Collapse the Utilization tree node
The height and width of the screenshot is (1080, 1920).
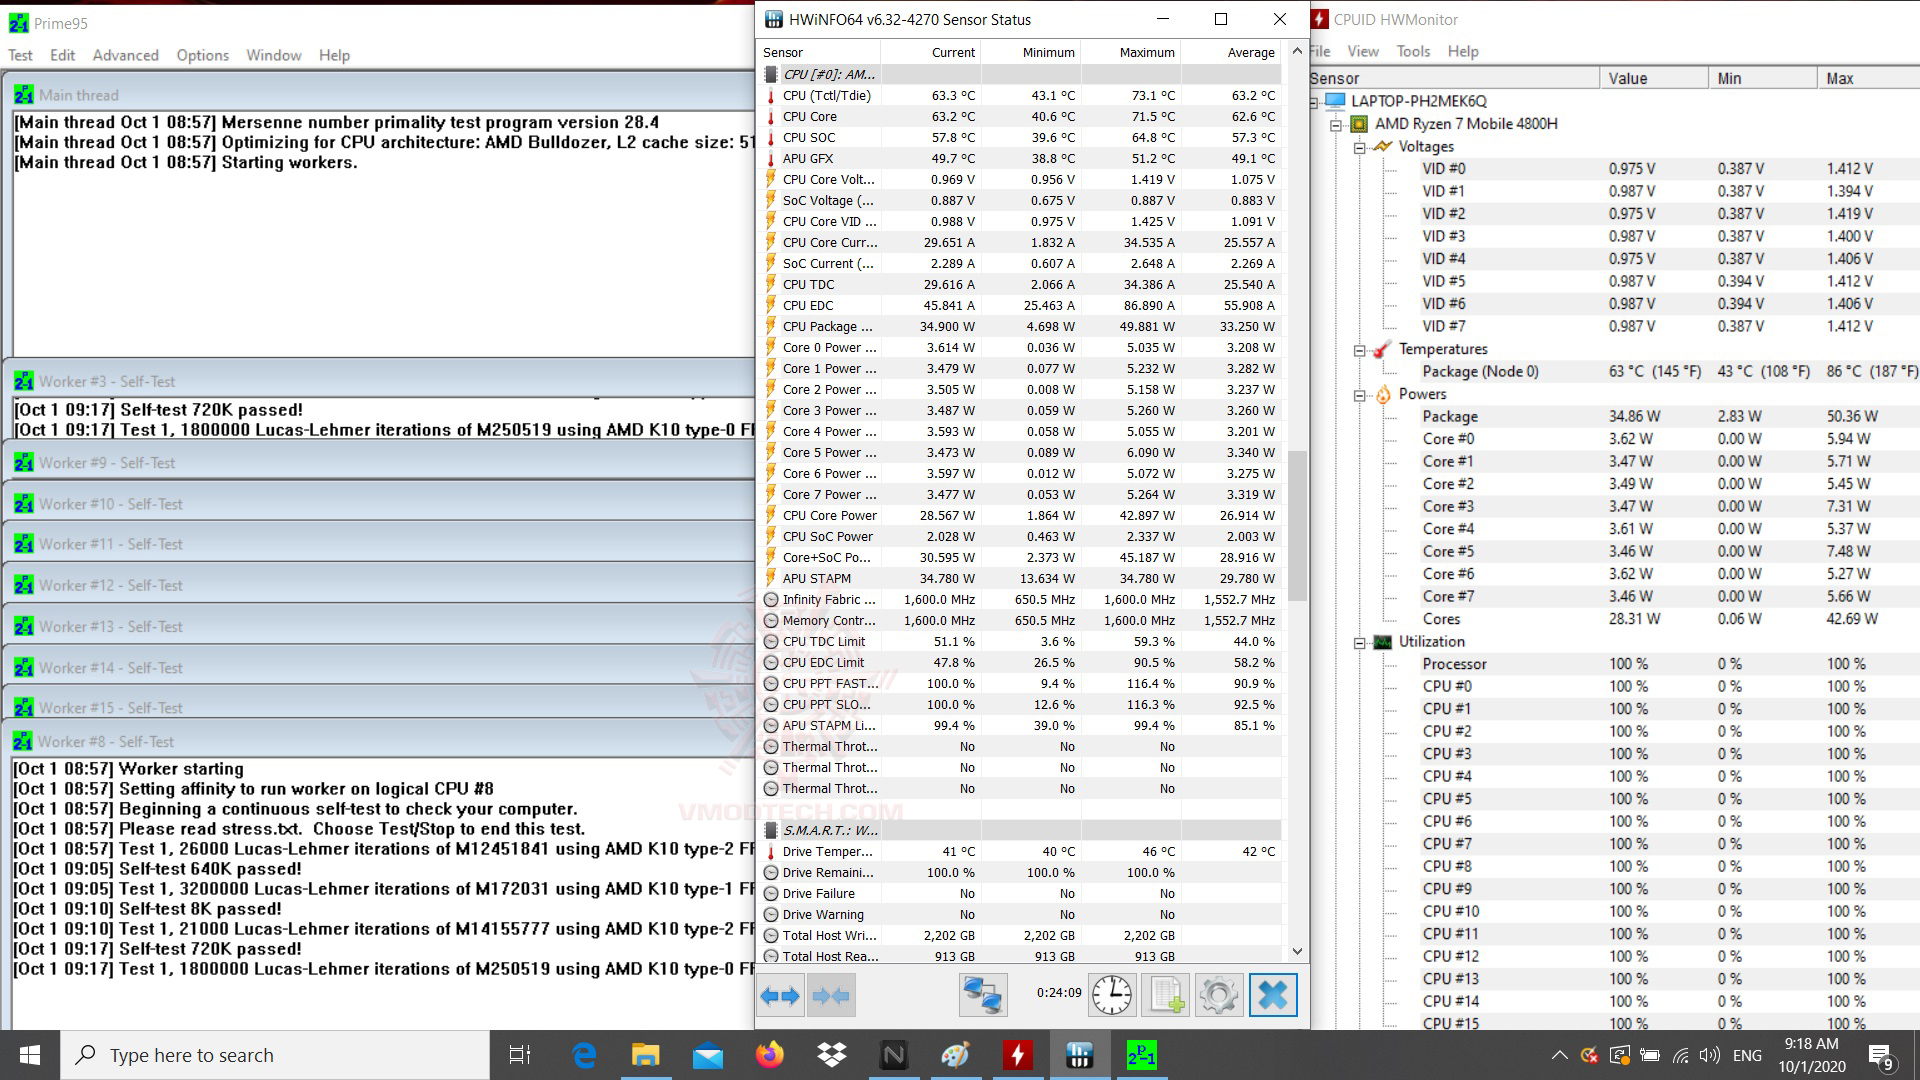[1360, 643]
